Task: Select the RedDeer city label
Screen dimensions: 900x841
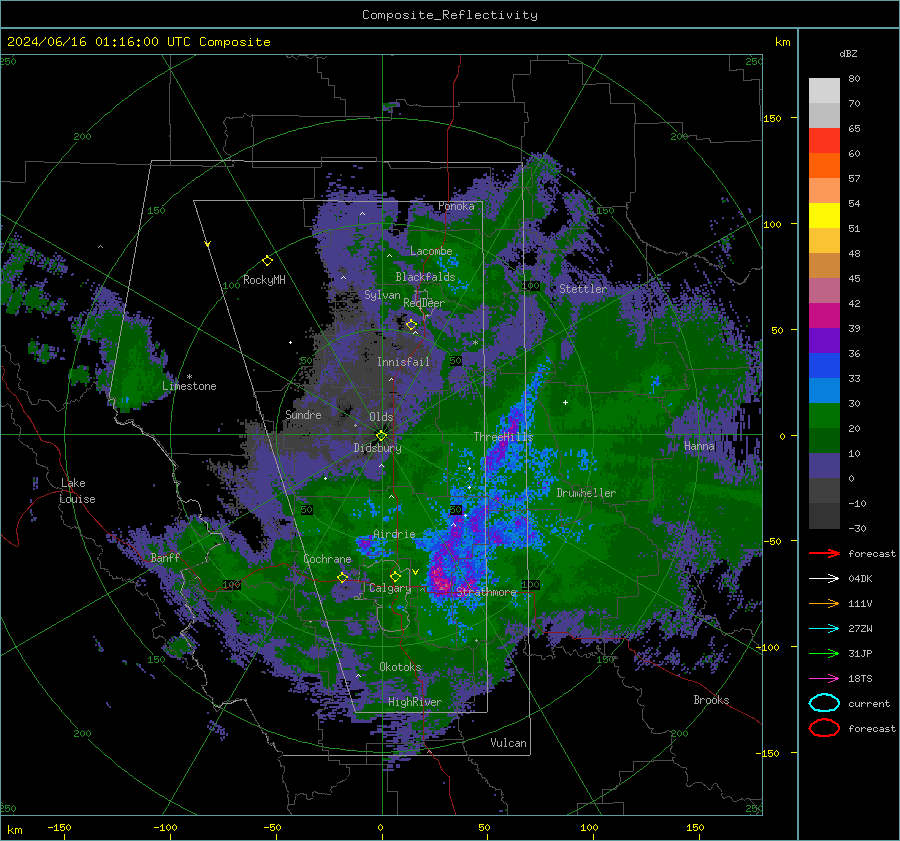Action: click(424, 303)
